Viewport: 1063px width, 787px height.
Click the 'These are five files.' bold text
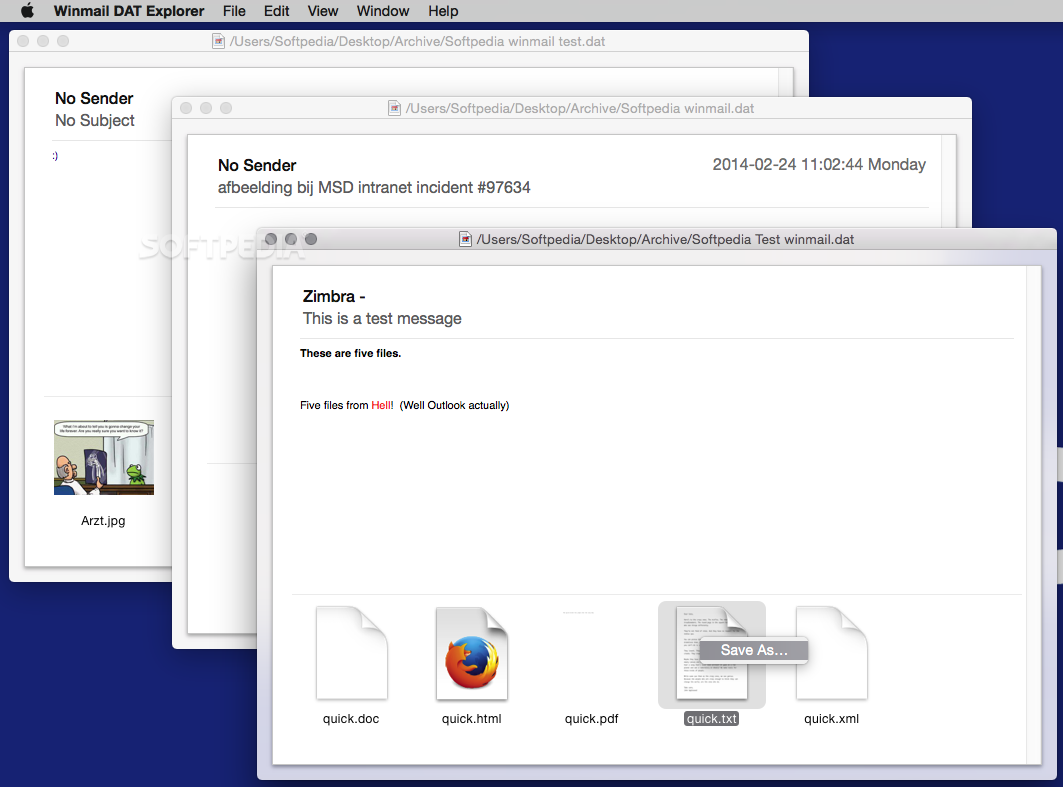pyautogui.click(x=350, y=353)
